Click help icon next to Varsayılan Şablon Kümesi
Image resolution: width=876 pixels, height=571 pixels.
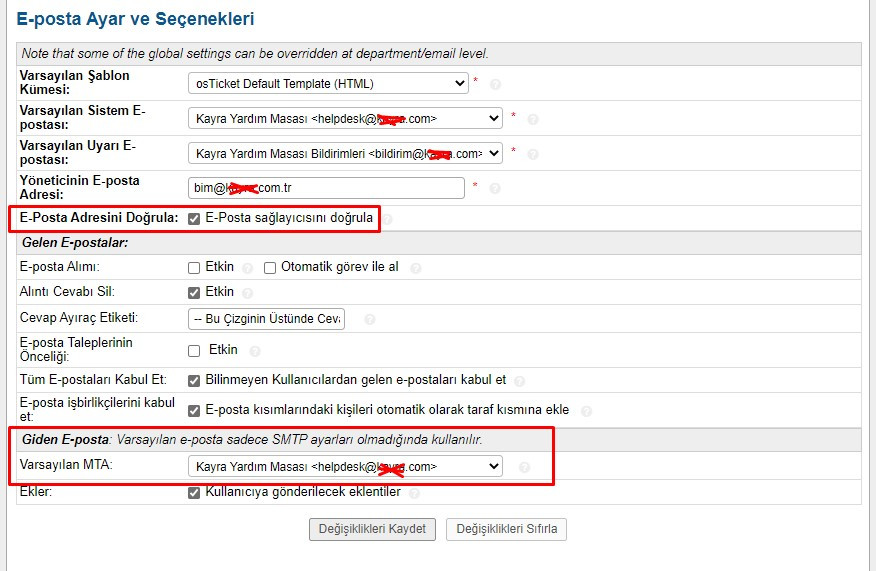(496, 85)
